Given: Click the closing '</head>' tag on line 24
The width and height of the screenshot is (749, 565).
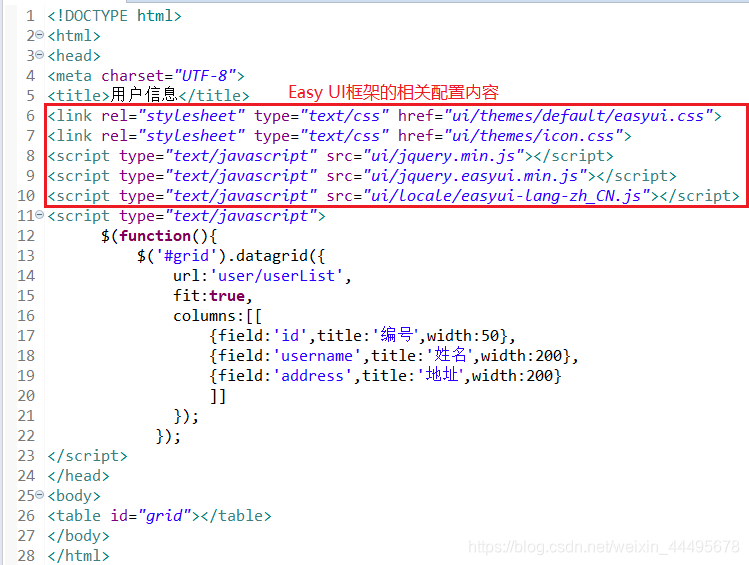Looking at the screenshot, I should pyautogui.click(x=78, y=476).
